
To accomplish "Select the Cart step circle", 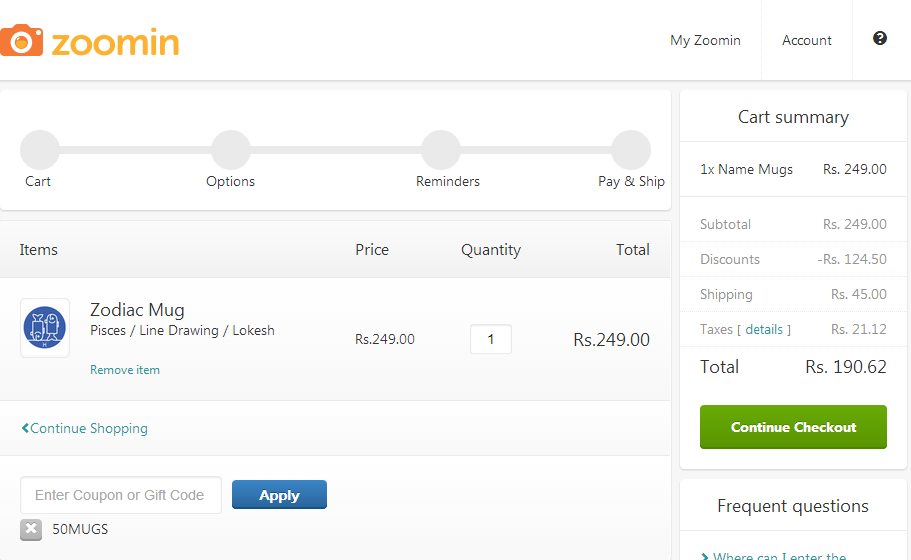I will click(40, 150).
